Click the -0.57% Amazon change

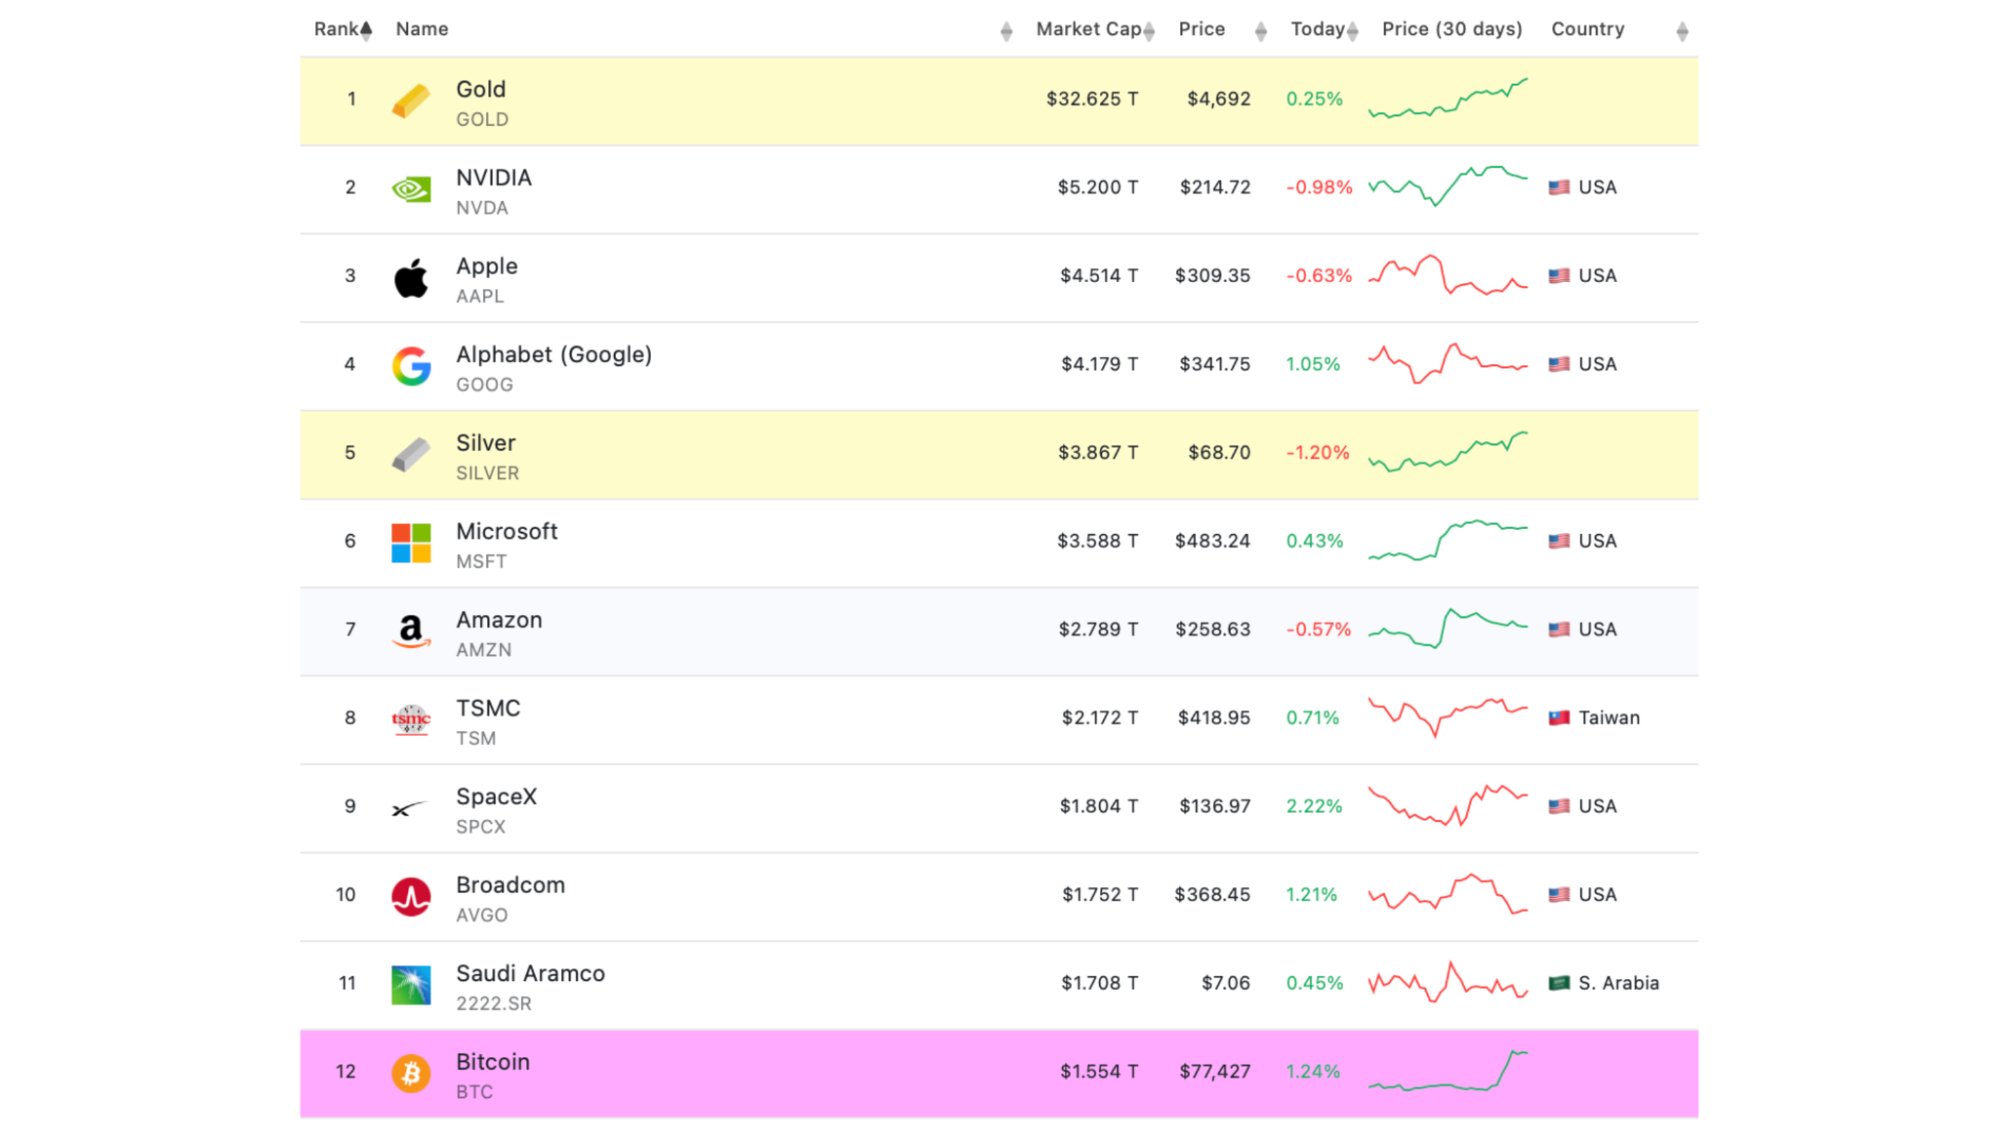[x=1318, y=629]
